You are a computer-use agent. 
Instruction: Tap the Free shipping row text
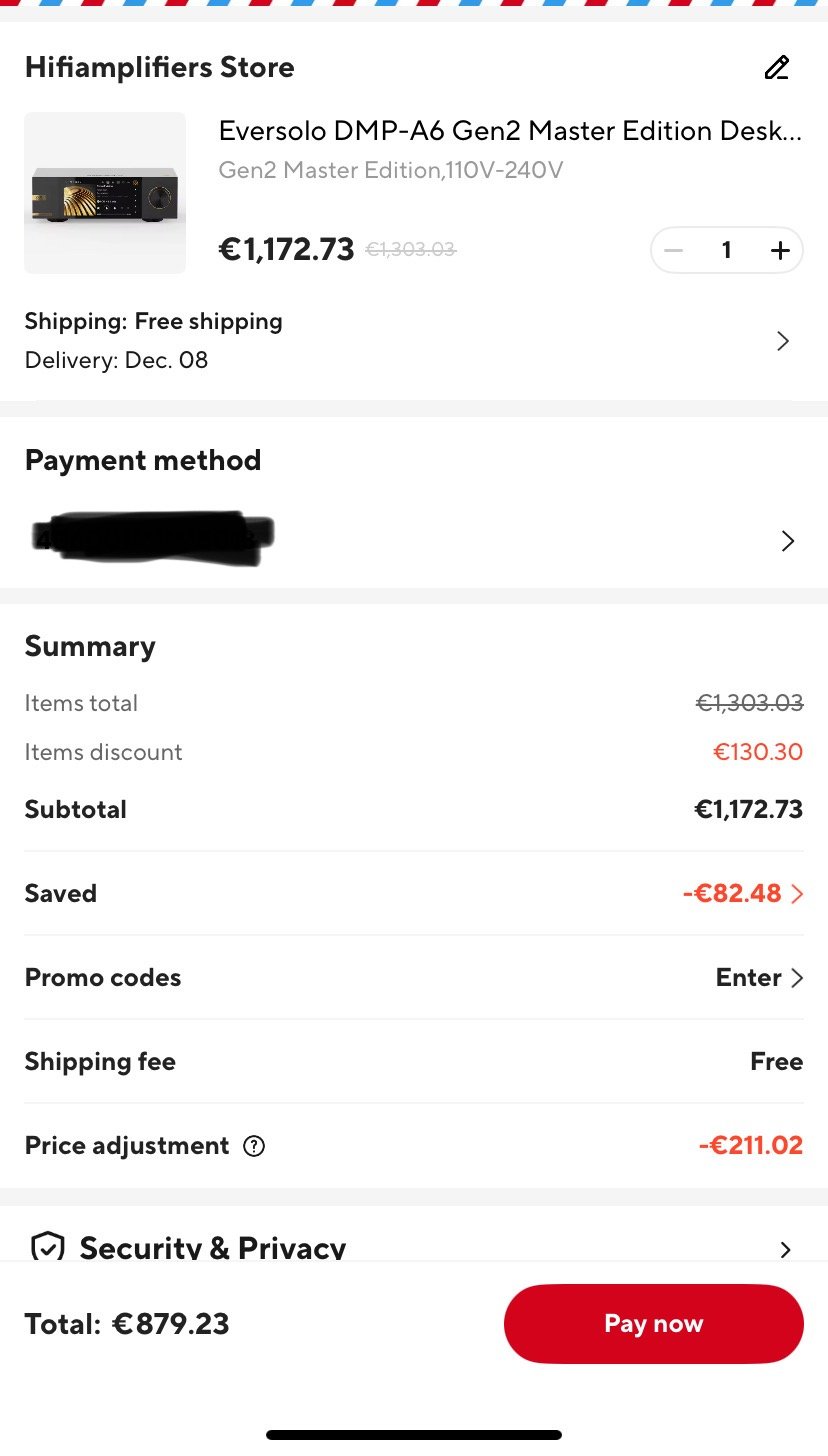154,321
